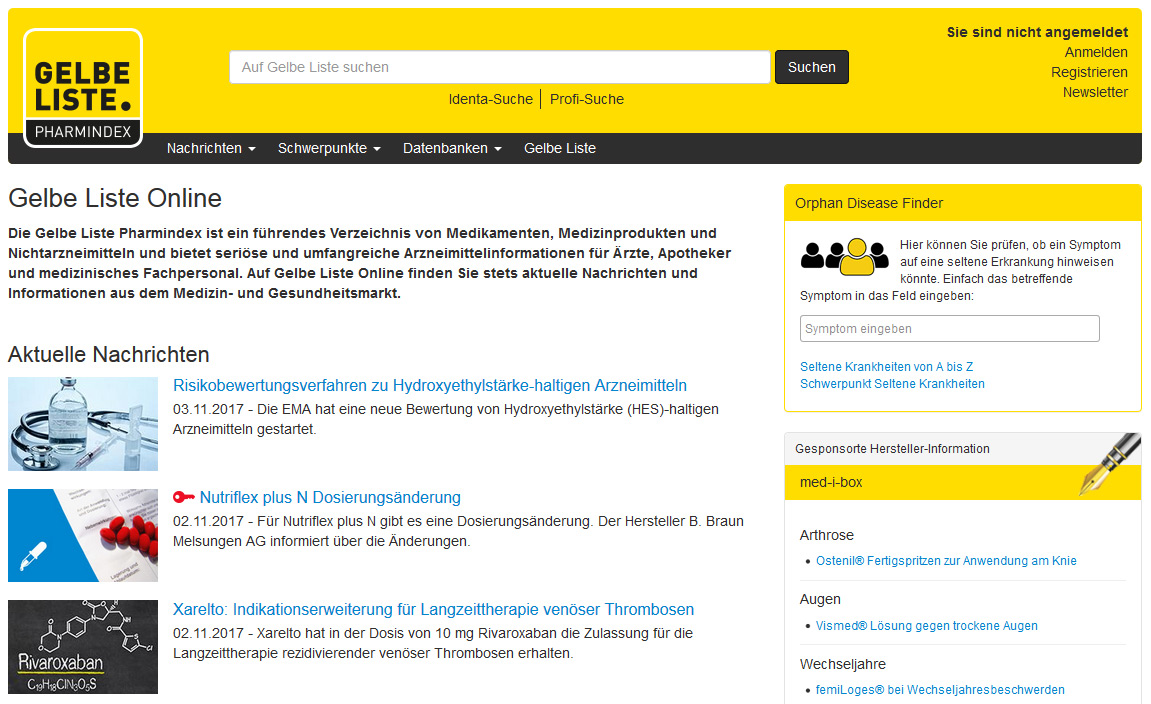Open the Vismed Lösung gegen trockene Augen link
The height and width of the screenshot is (704, 1151).
(x=927, y=625)
